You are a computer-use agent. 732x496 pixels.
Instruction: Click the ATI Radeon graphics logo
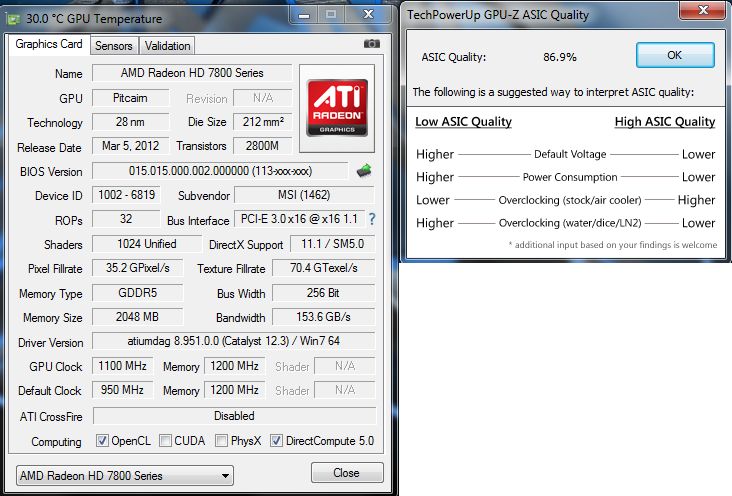337,108
